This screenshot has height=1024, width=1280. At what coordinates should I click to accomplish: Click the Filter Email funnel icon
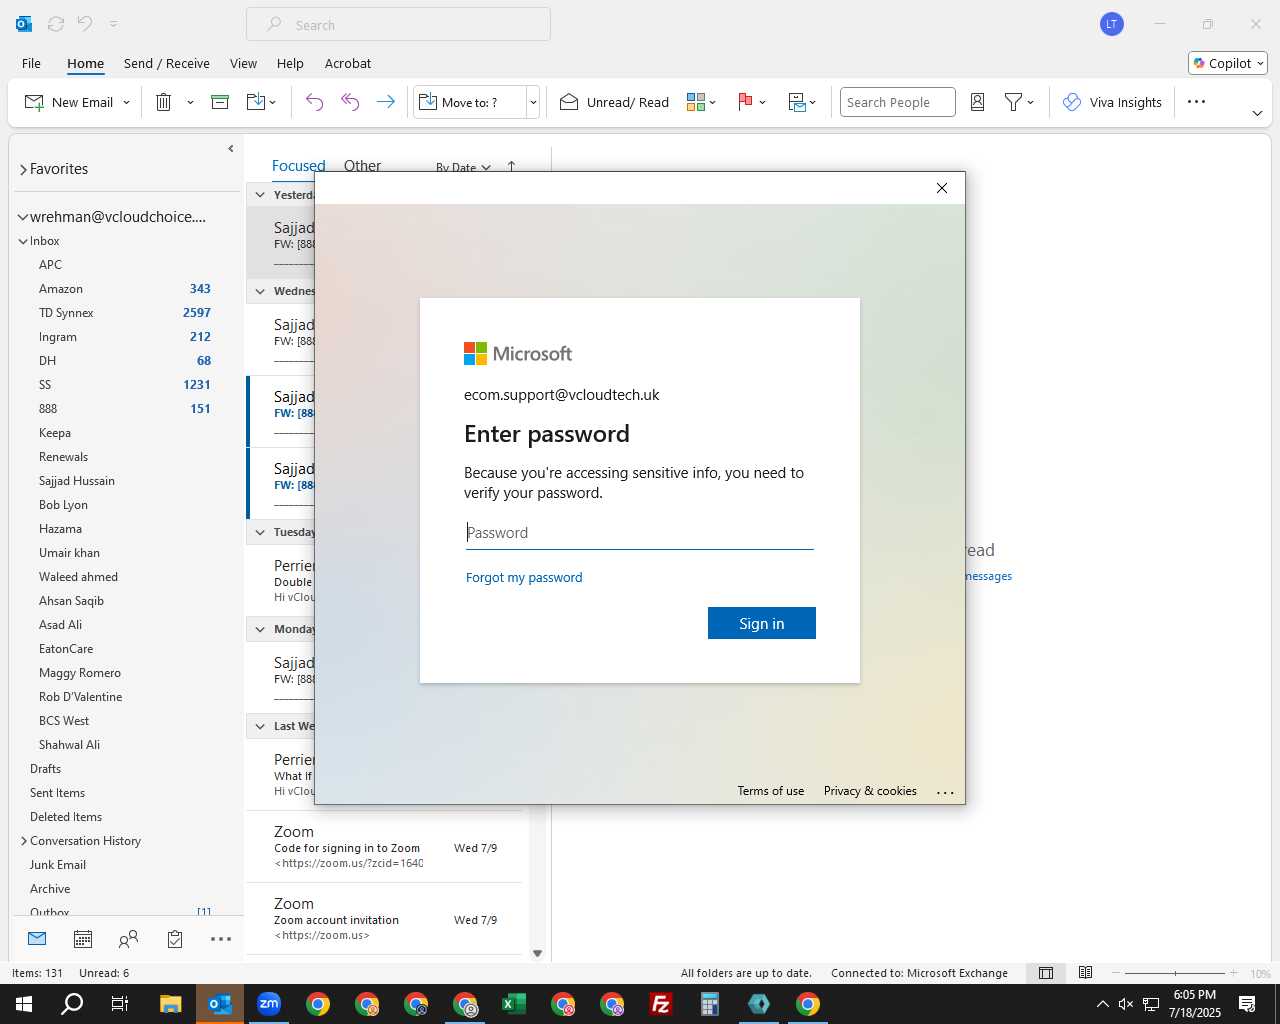click(x=1013, y=102)
